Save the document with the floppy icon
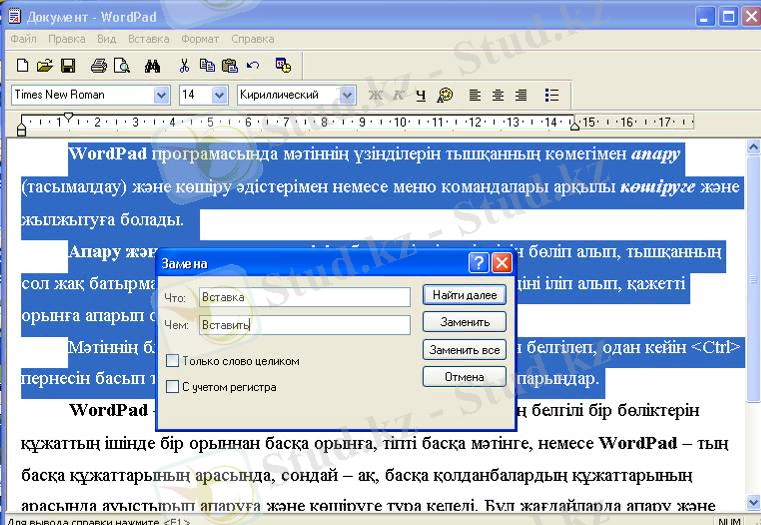This screenshot has width=761, height=525. click(x=68, y=66)
